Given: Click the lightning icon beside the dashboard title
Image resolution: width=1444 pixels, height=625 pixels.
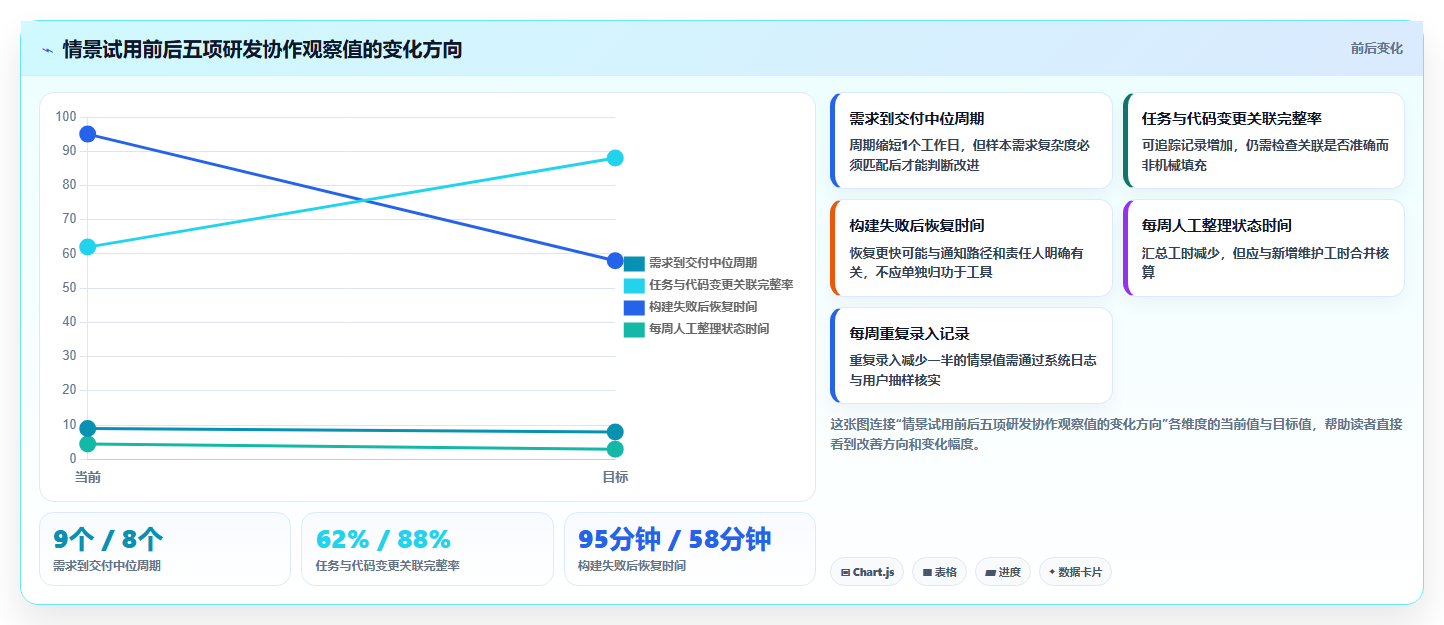Looking at the screenshot, I should coord(47,49).
